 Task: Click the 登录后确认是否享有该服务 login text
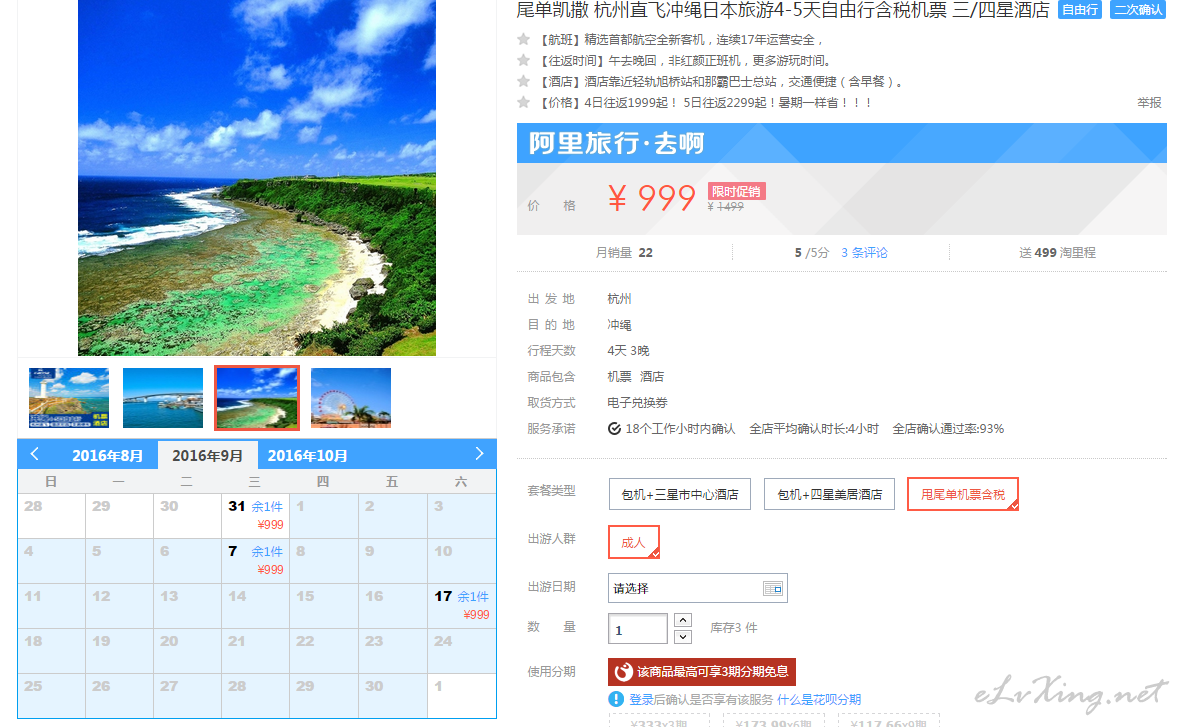coord(701,699)
